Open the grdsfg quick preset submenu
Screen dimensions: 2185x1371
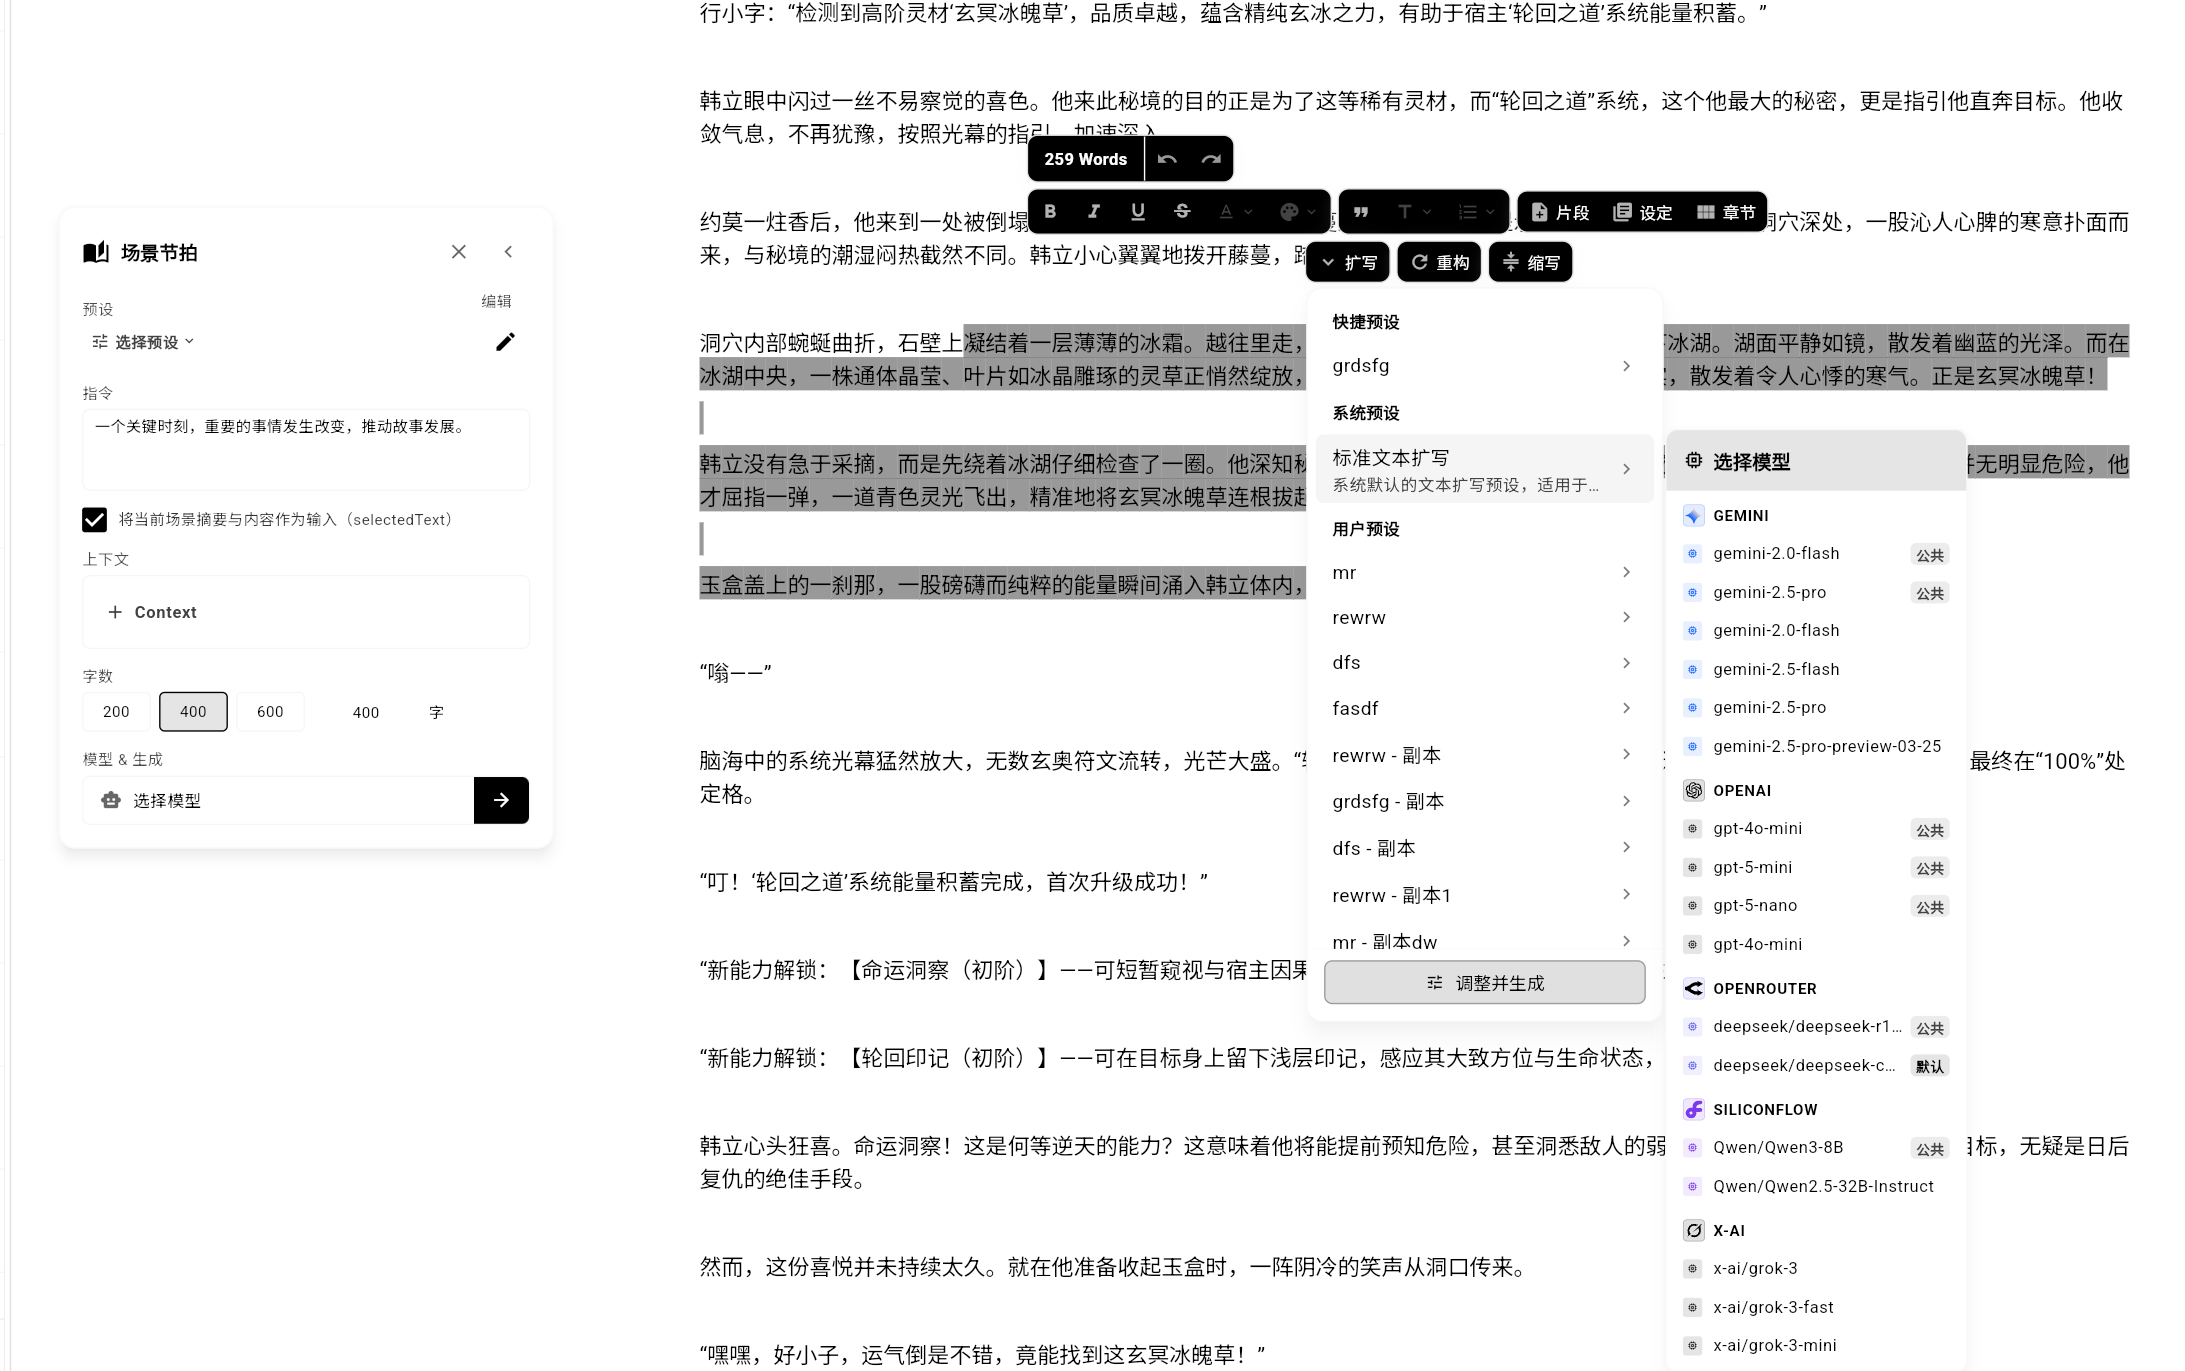[x=1484, y=366]
